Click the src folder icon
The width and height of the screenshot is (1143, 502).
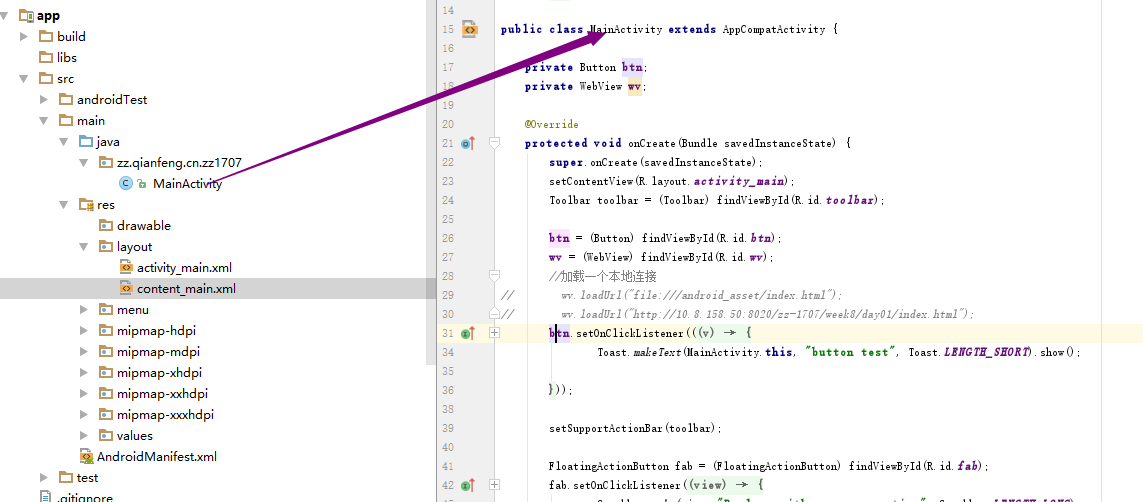coord(45,79)
